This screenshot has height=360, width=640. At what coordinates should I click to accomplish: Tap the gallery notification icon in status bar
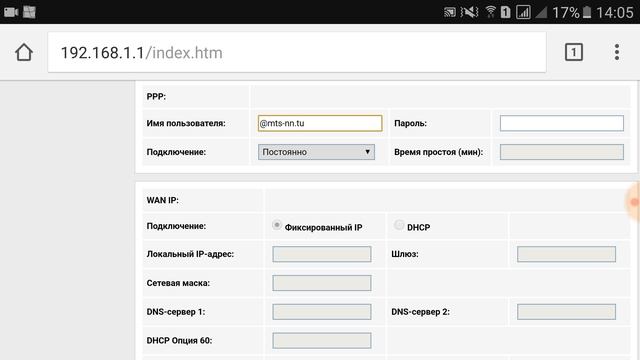coord(29,12)
